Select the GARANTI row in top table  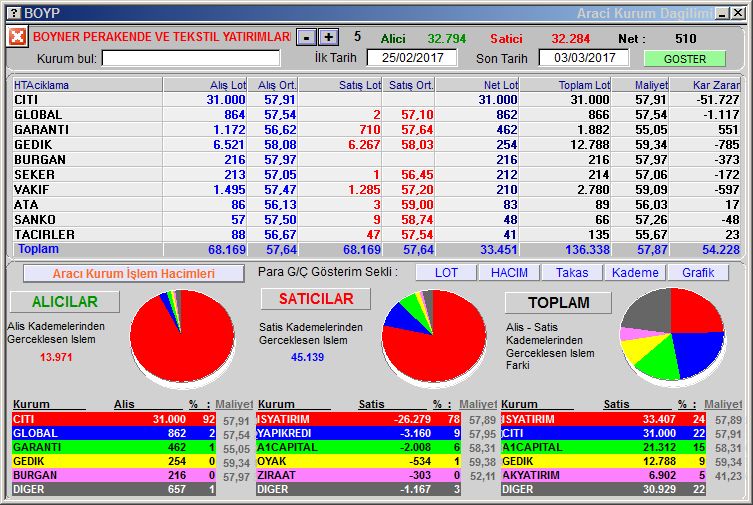click(376, 130)
